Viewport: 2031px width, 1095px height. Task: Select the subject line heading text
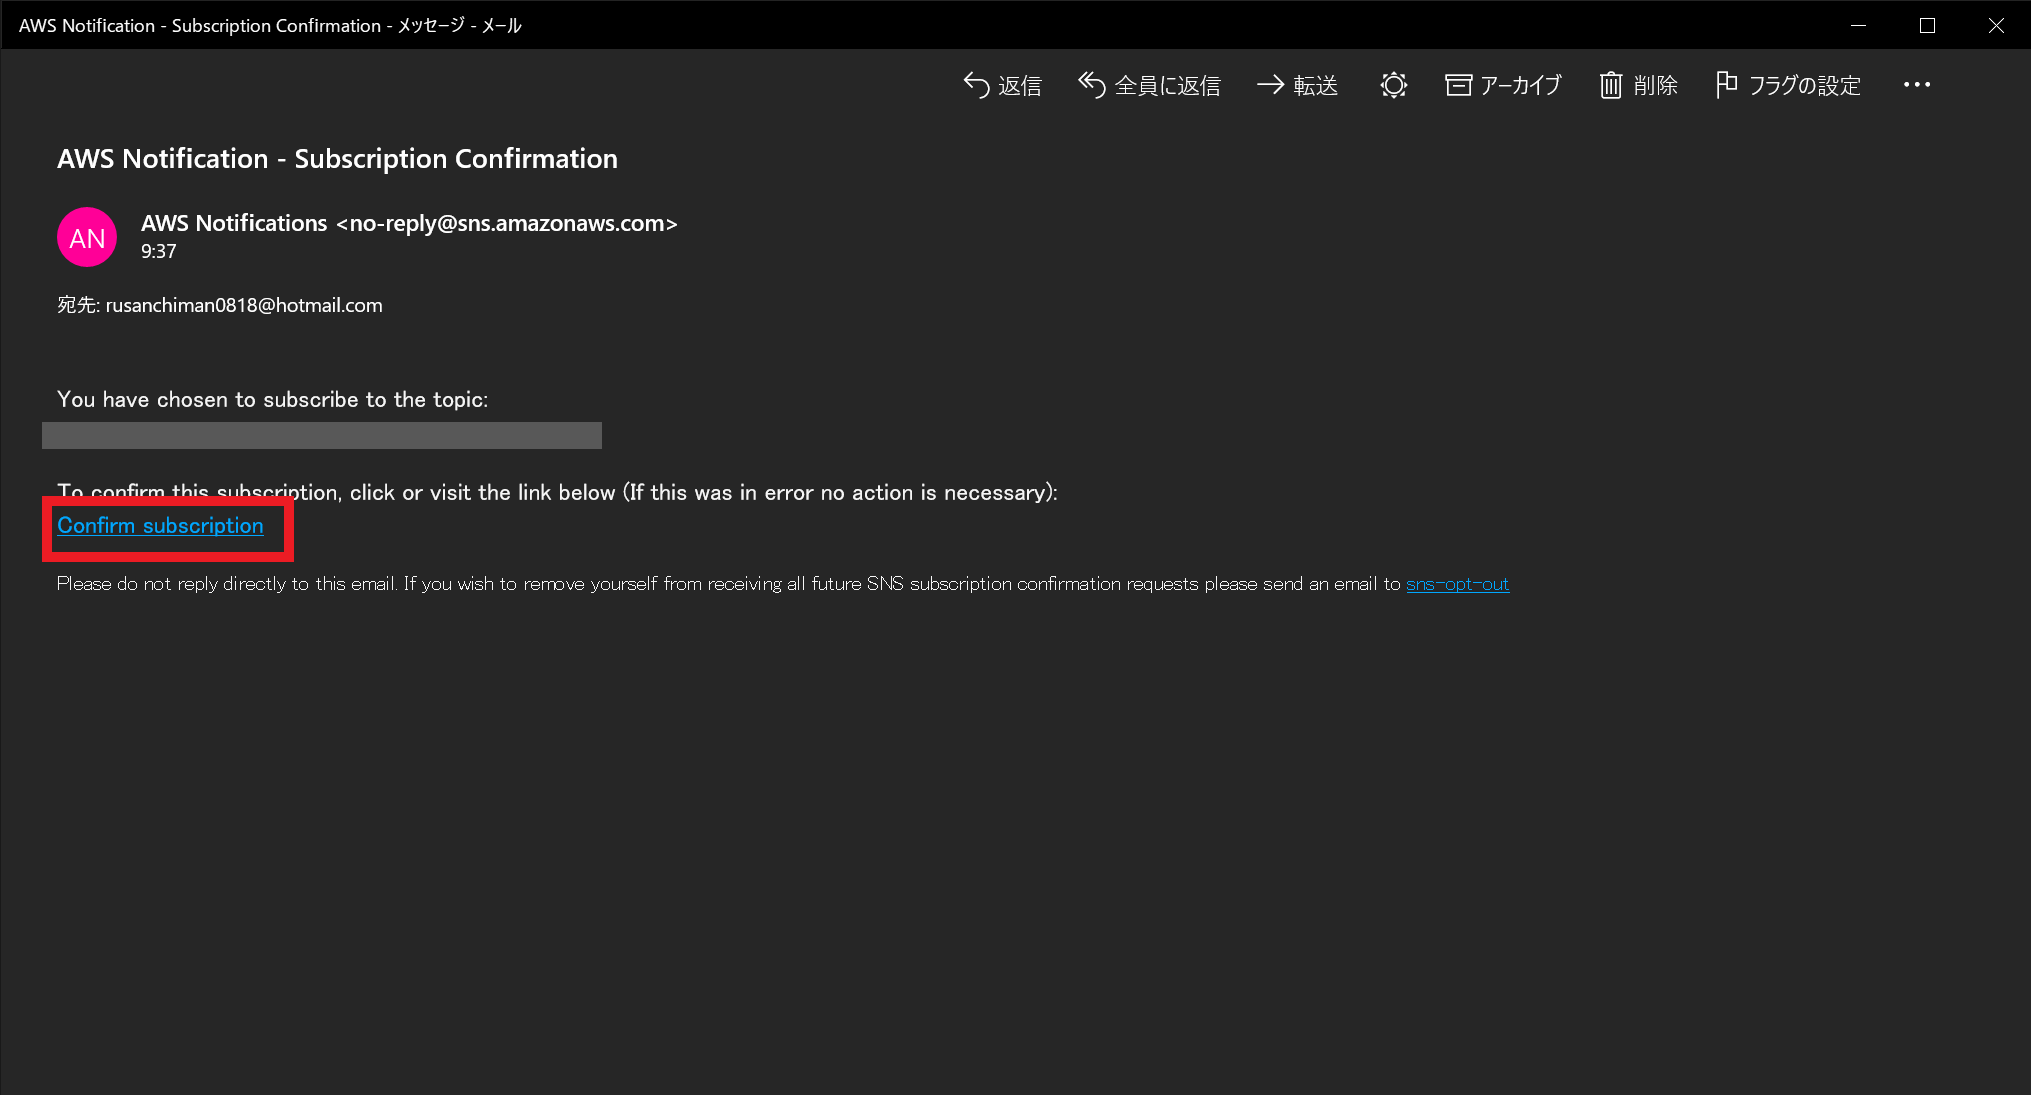337,159
